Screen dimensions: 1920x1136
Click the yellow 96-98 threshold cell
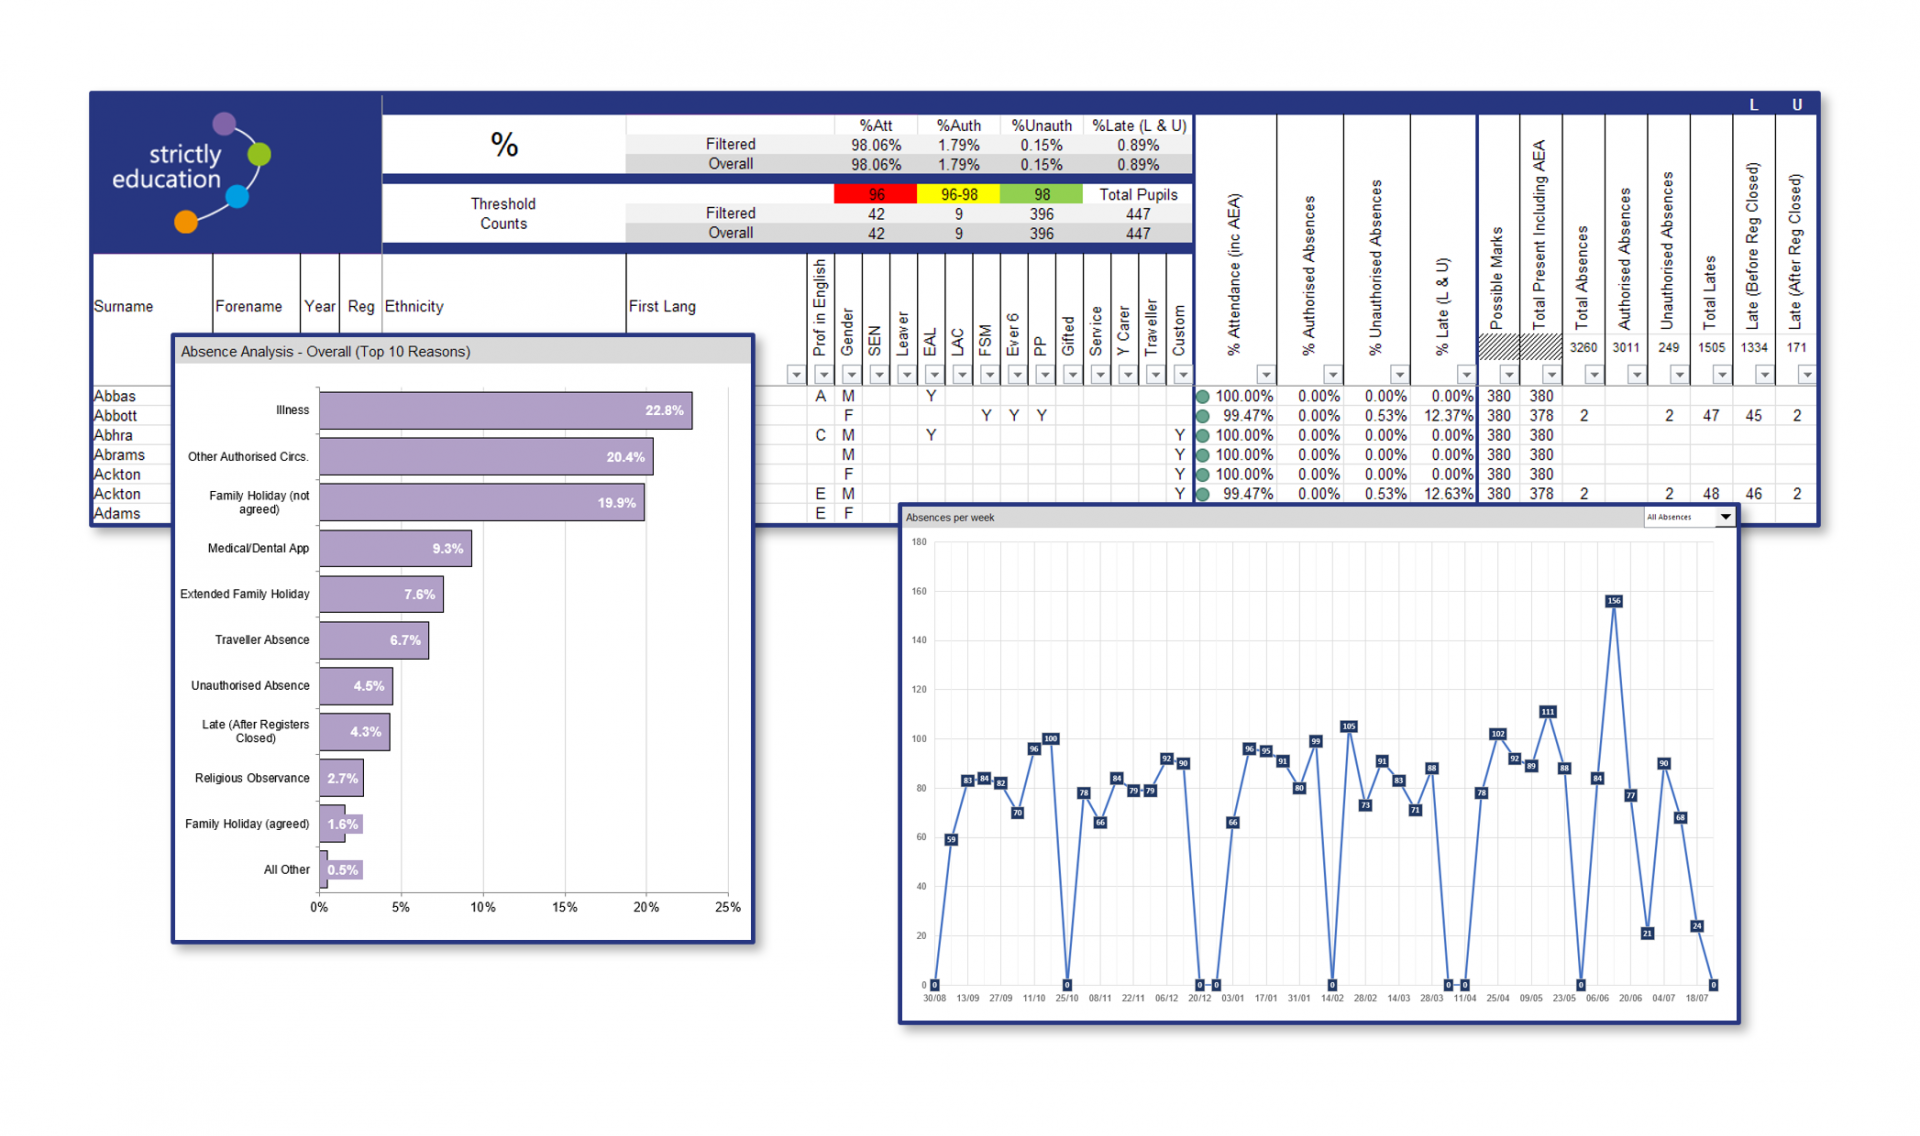[x=958, y=194]
